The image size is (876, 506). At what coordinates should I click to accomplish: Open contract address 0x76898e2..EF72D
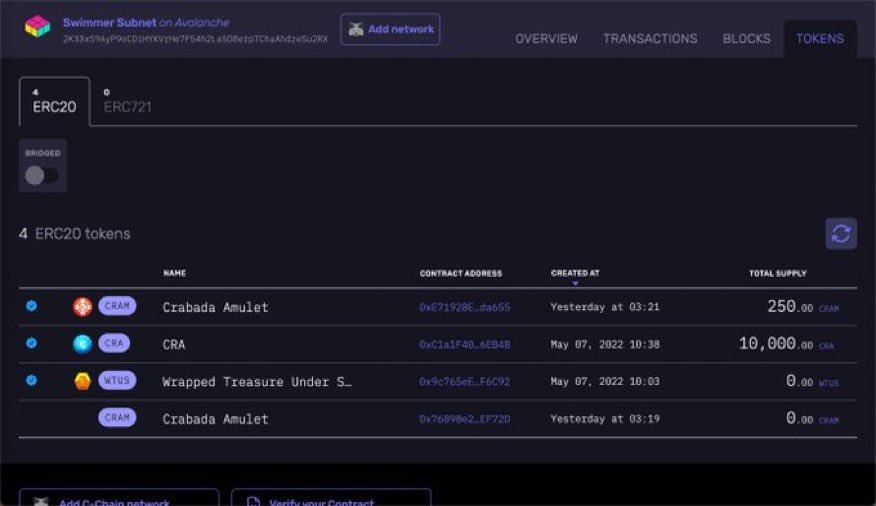[x=464, y=419]
